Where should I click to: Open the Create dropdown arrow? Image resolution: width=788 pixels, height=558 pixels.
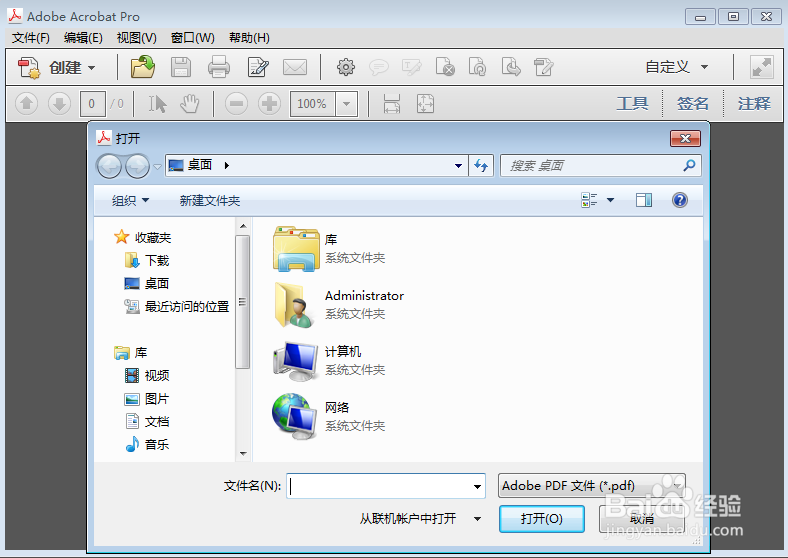pyautogui.click(x=91, y=67)
